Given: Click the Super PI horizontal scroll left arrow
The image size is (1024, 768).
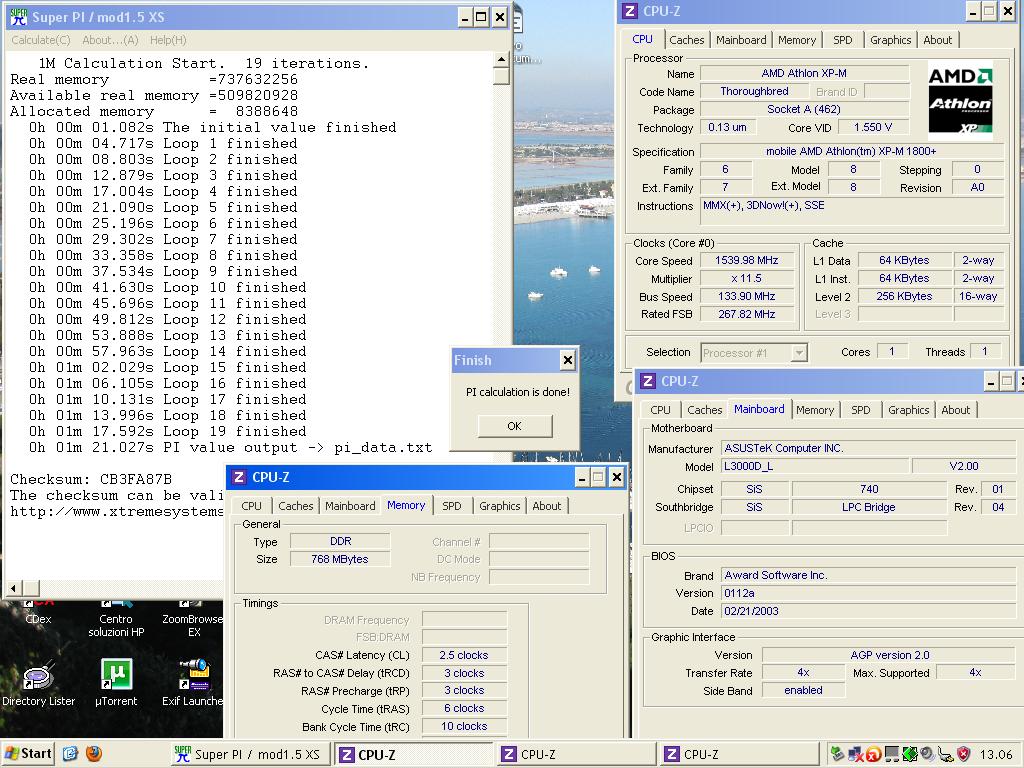Looking at the screenshot, I should pos(13,588).
